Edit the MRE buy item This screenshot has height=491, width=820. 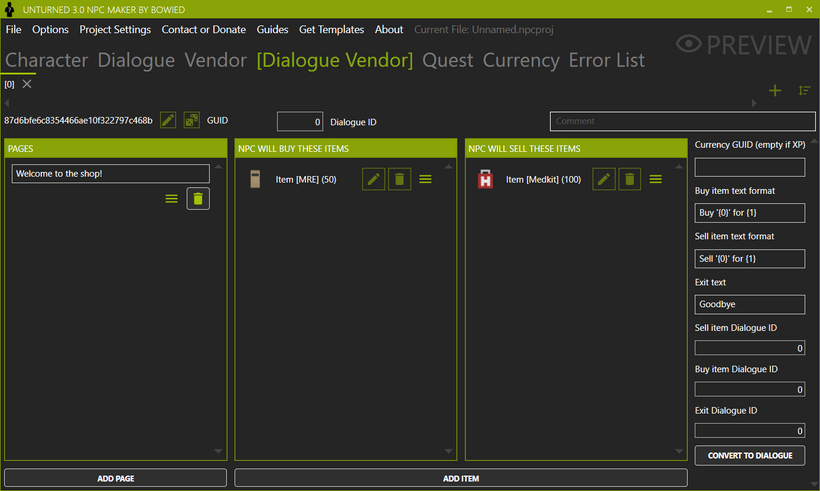click(x=373, y=179)
